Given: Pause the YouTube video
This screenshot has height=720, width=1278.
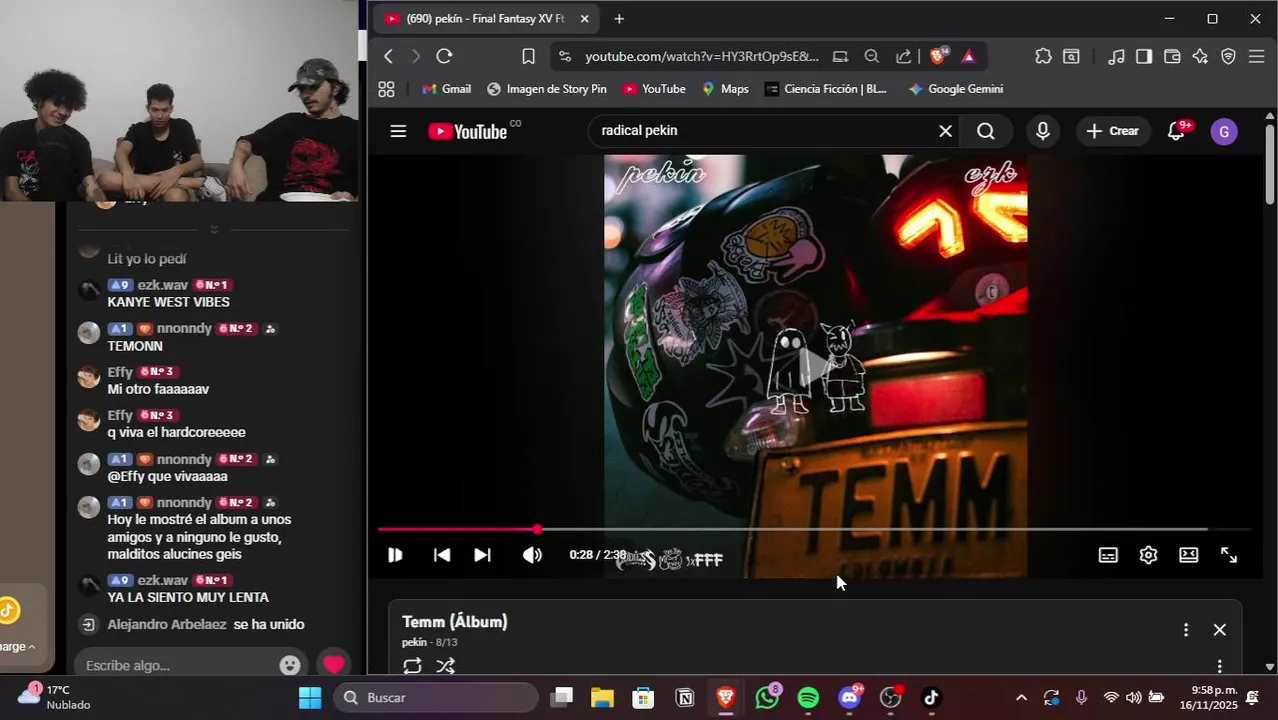Looking at the screenshot, I should click(395, 555).
